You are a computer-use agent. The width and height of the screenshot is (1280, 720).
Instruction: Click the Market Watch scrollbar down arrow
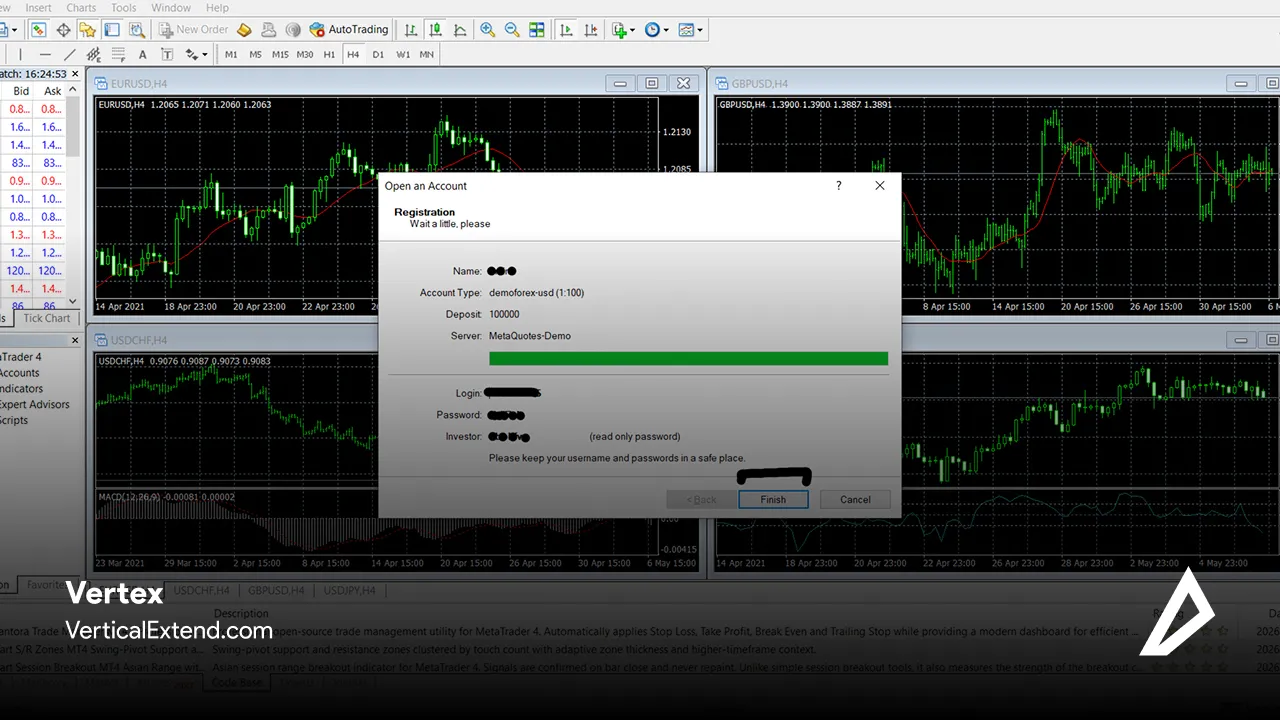[73, 301]
